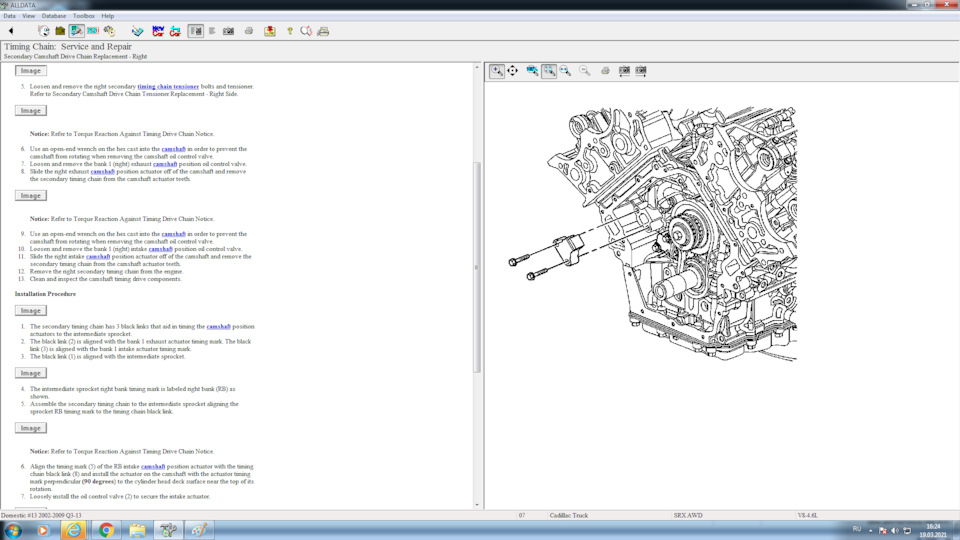This screenshot has width=960, height=540.
Task: Follow the camshaft link in step 6
Action: 173,149
